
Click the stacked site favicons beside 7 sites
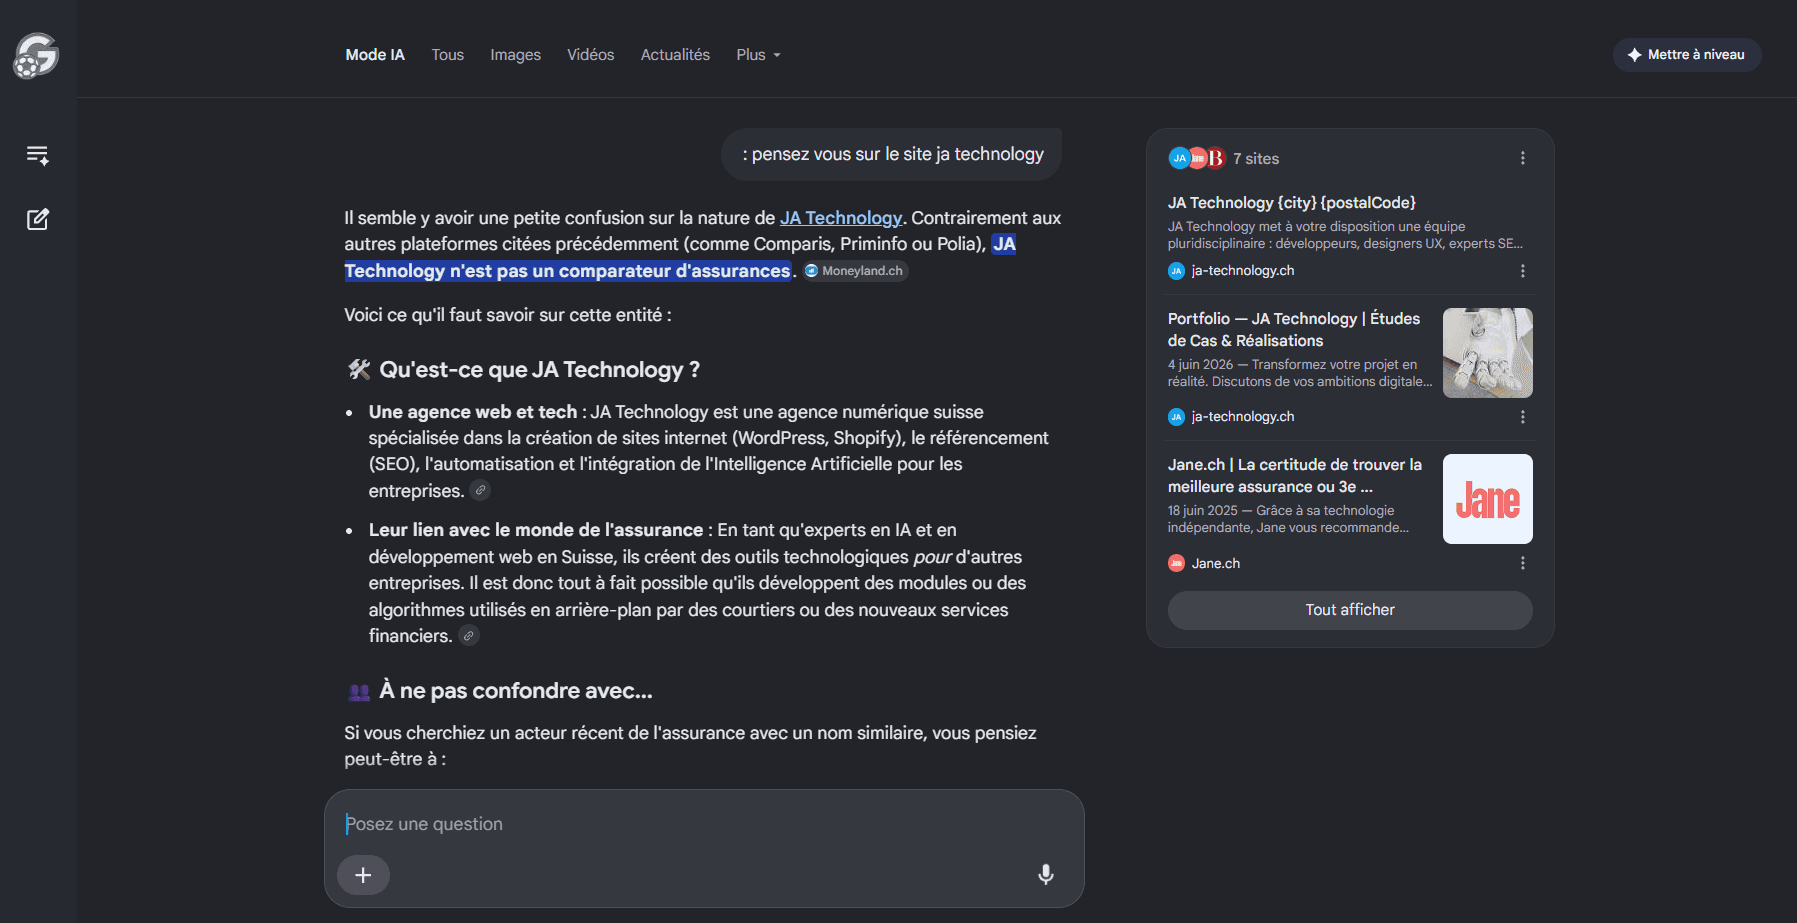(1197, 158)
